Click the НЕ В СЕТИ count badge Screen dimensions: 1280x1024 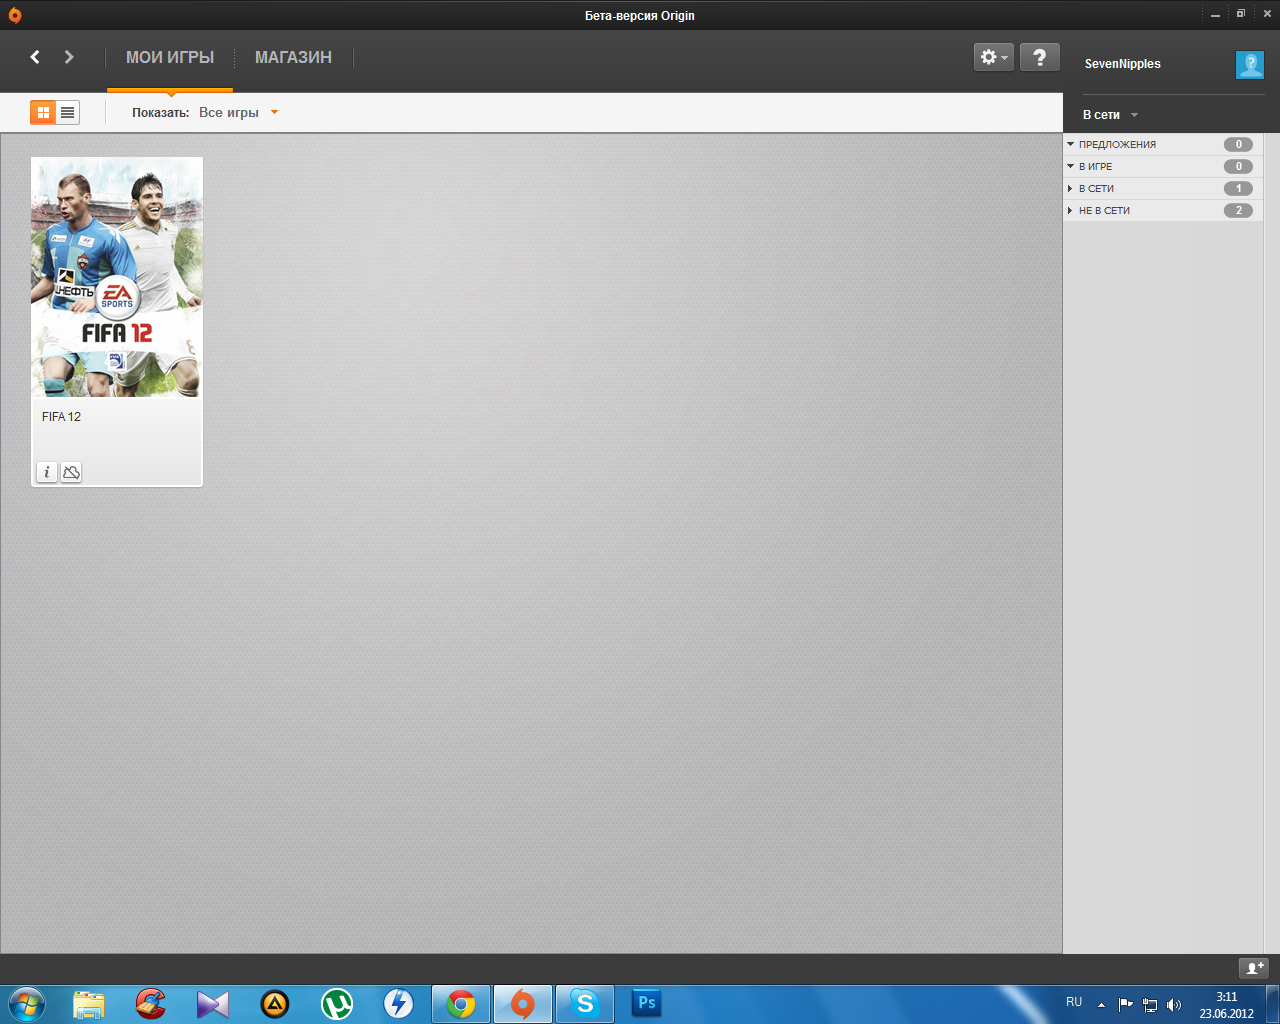coord(1238,210)
